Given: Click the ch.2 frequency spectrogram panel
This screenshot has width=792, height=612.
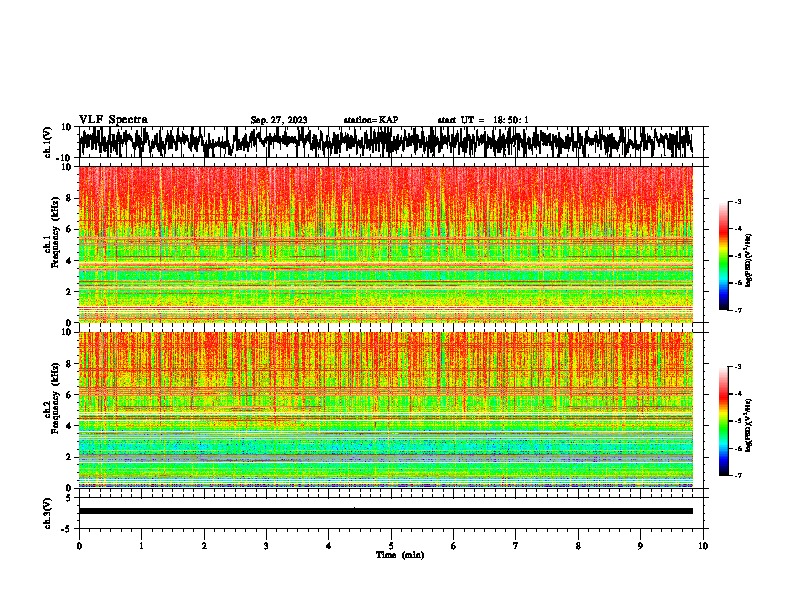Looking at the screenshot, I should point(385,410).
